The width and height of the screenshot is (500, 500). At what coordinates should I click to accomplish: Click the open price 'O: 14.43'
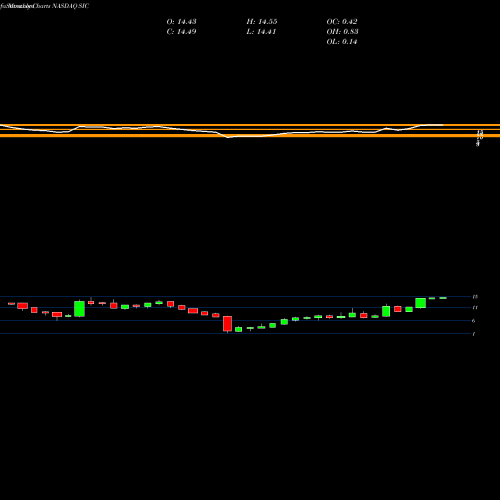point(181,22)
